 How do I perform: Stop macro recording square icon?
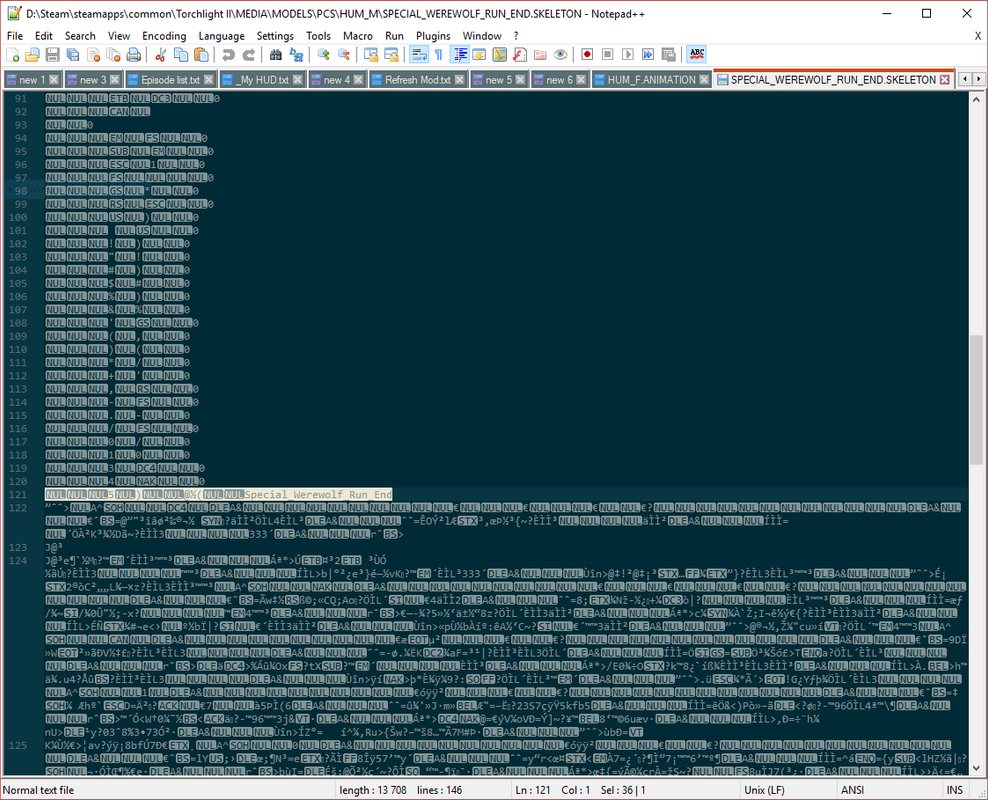tap(607, 55)
